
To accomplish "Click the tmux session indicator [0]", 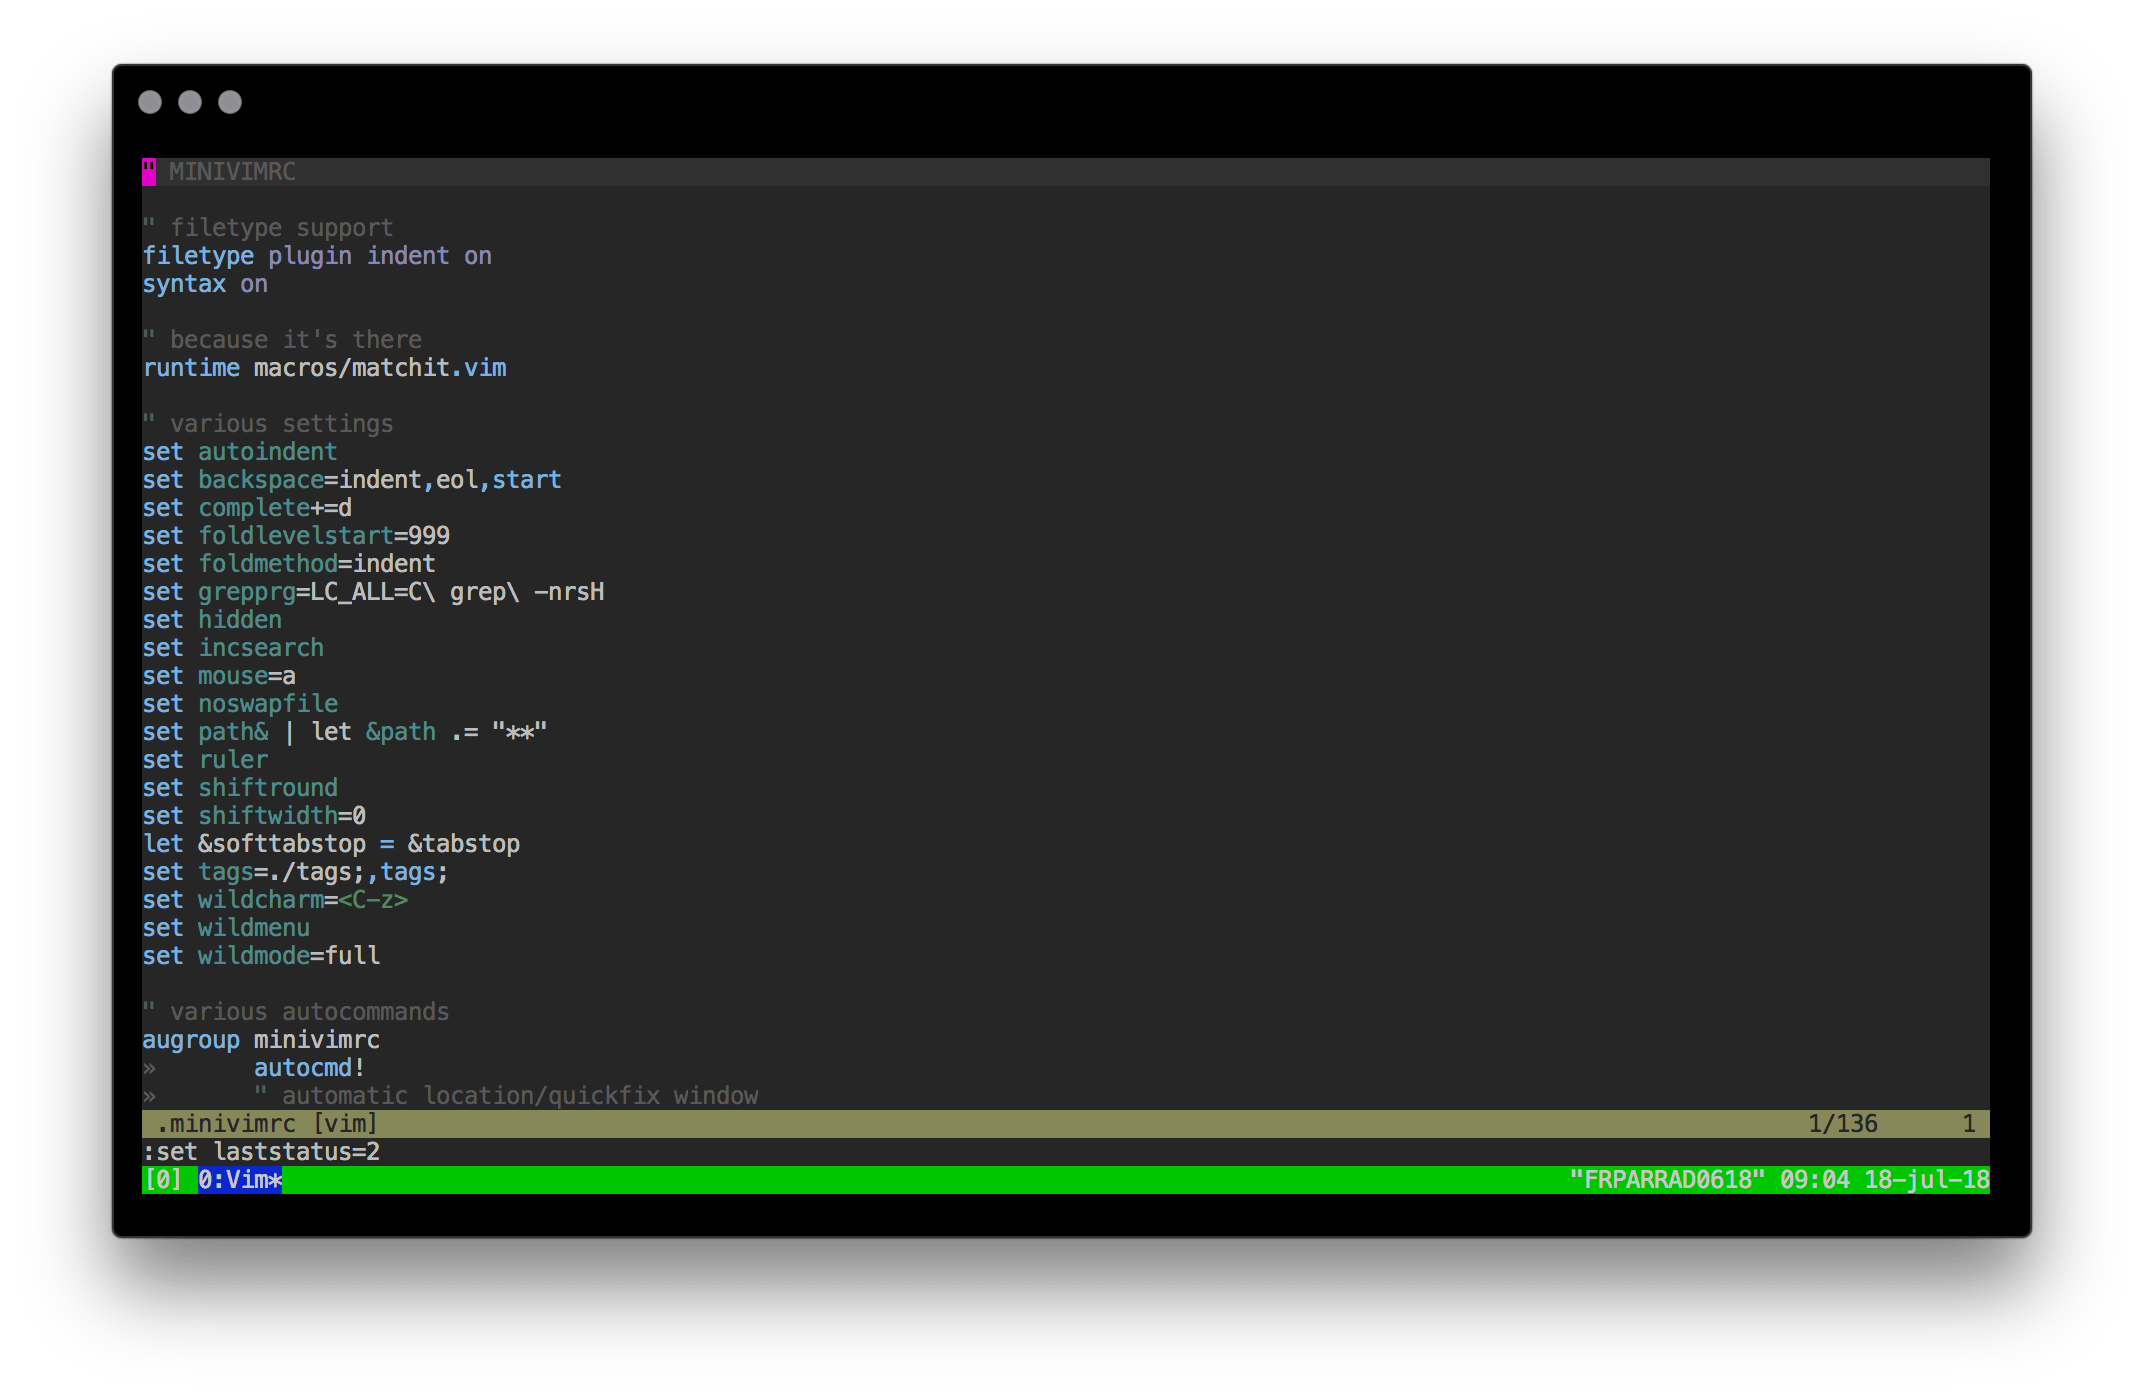I will pos(163,1180).
